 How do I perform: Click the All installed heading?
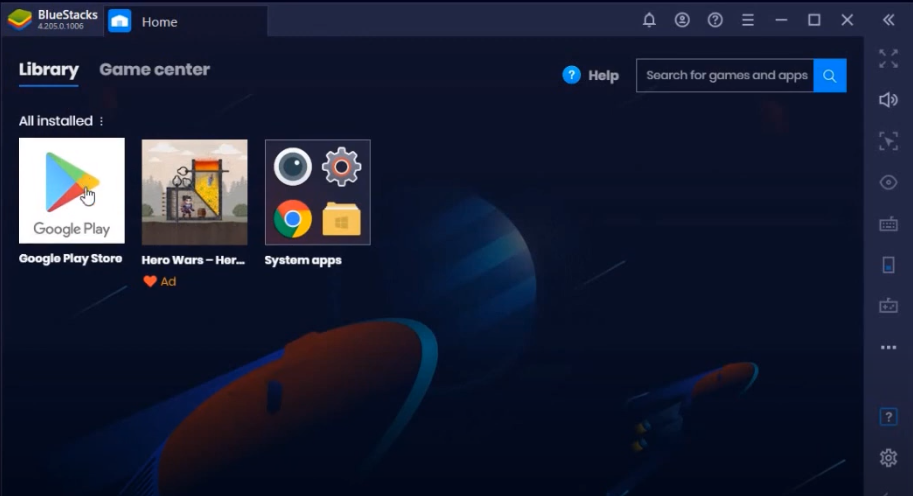(56, 121)
